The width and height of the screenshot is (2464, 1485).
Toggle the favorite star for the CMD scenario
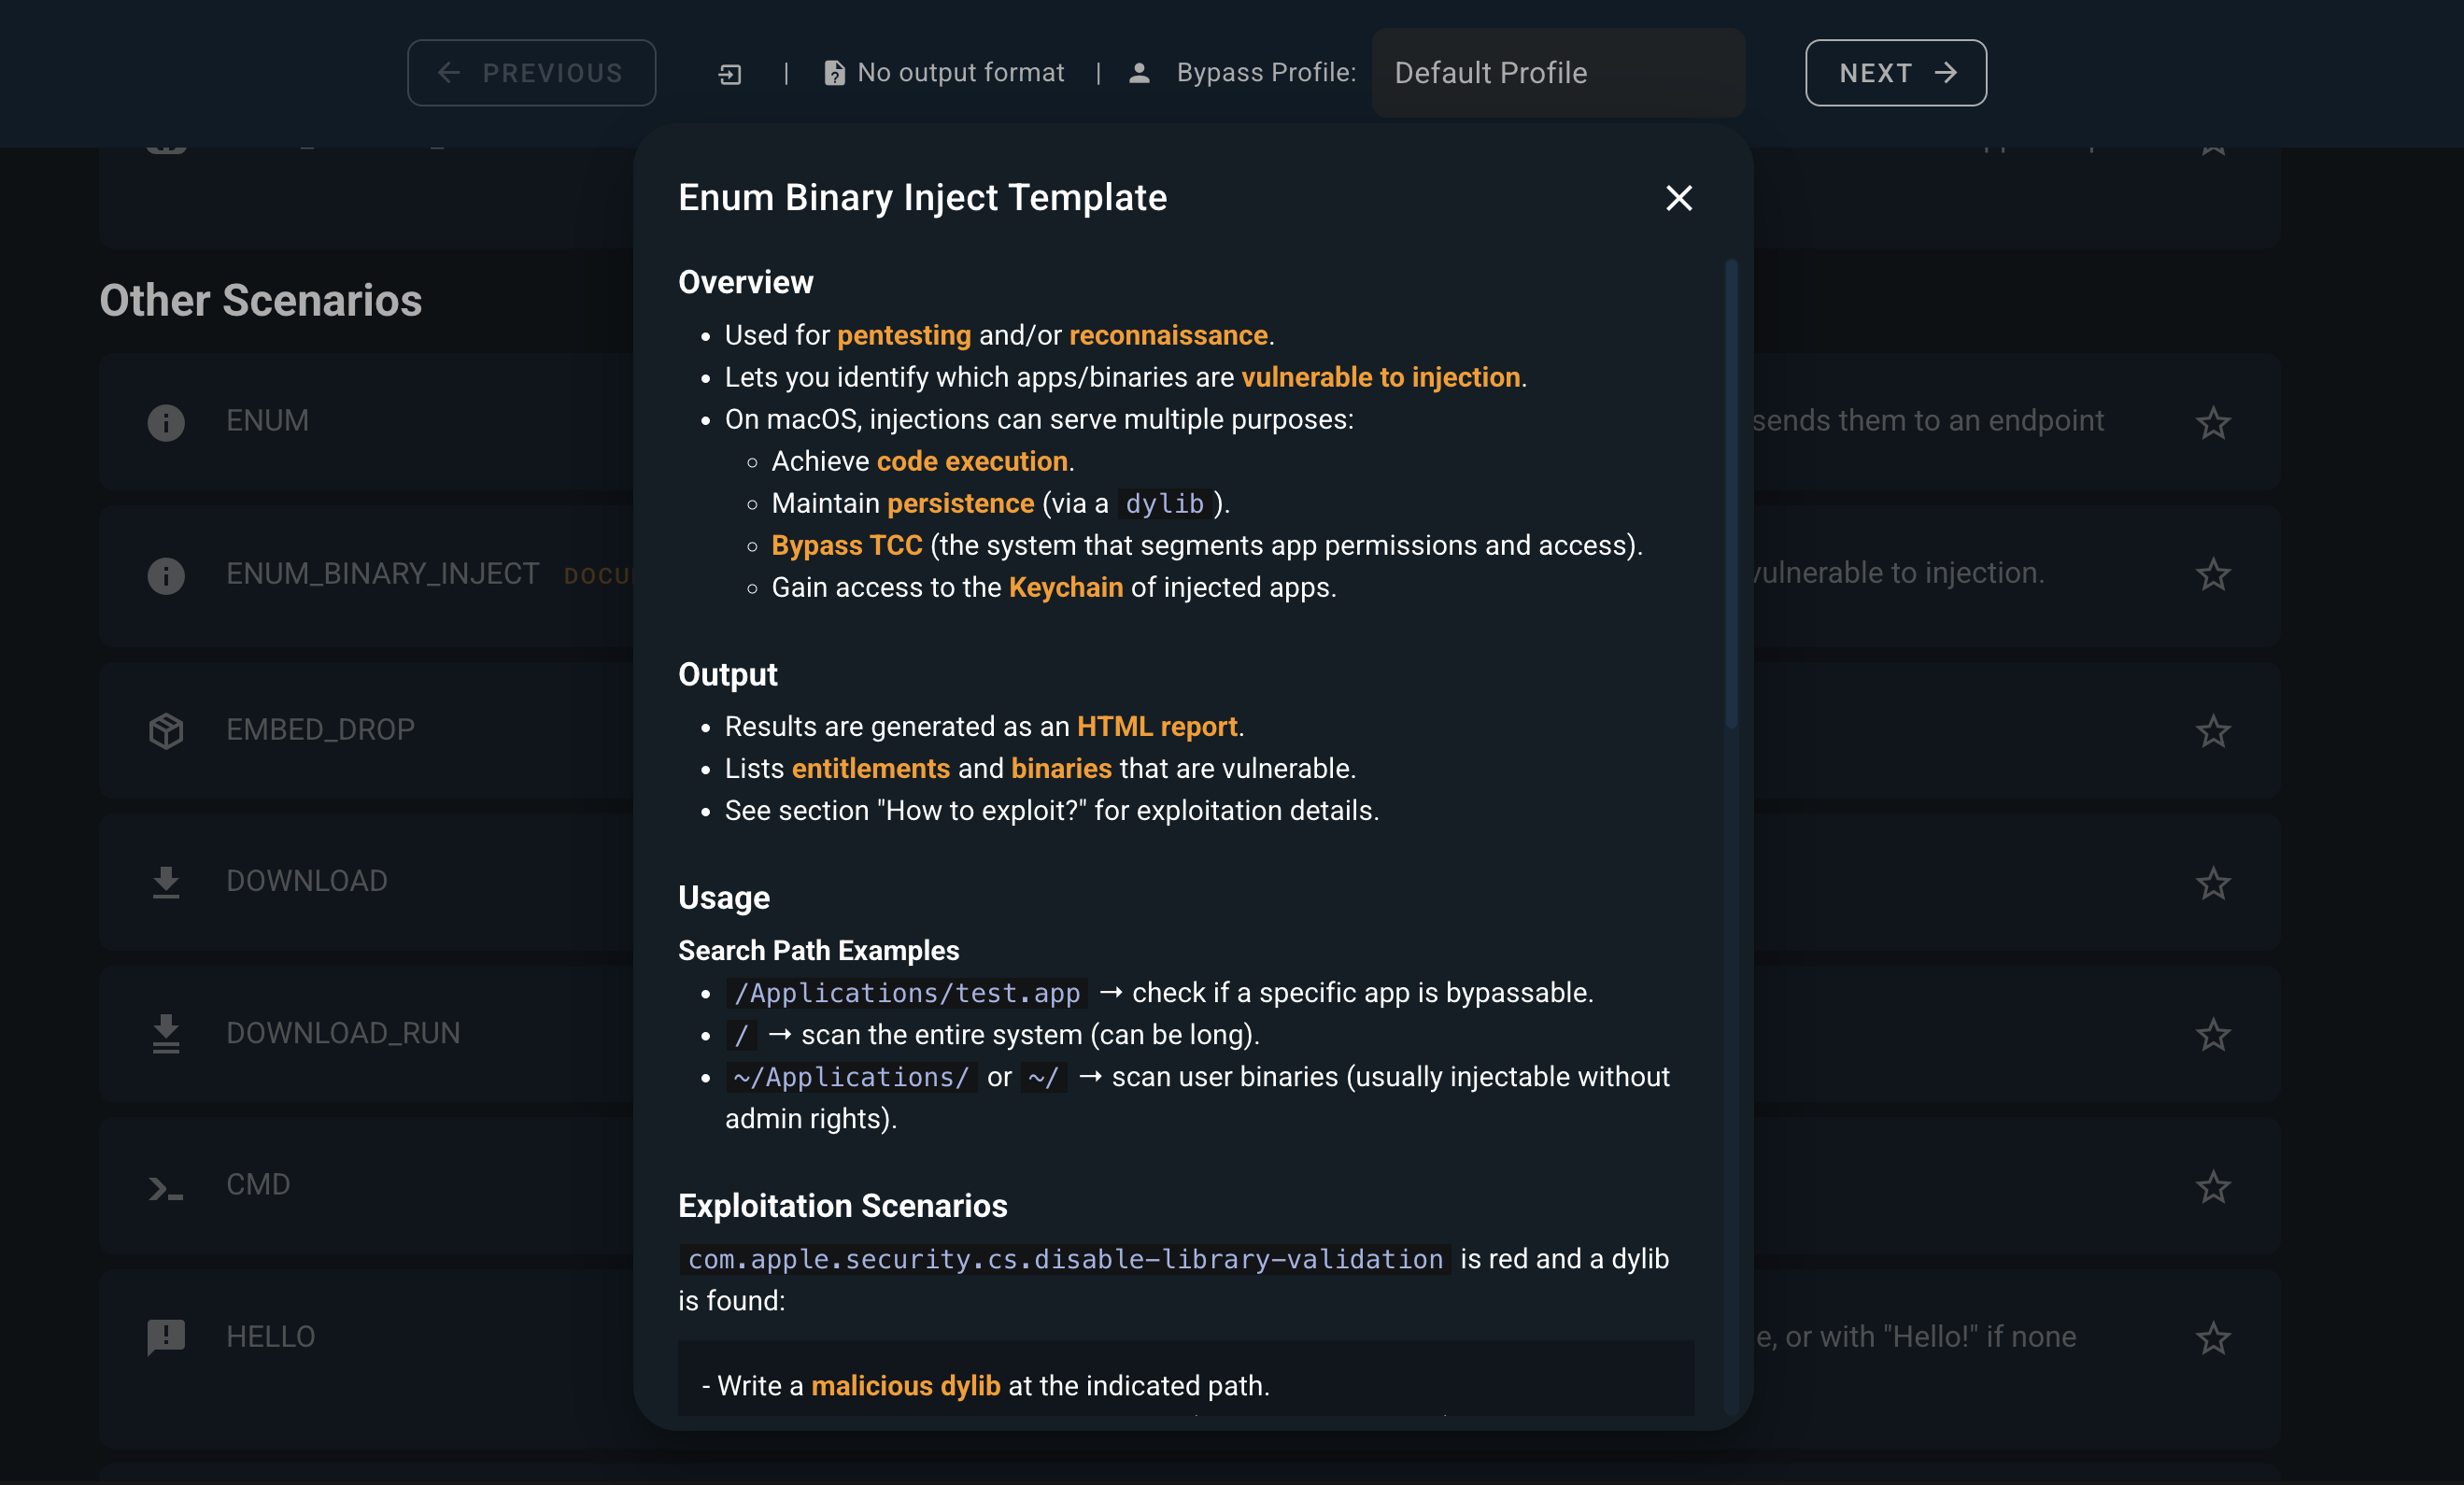[2212, 1187]
